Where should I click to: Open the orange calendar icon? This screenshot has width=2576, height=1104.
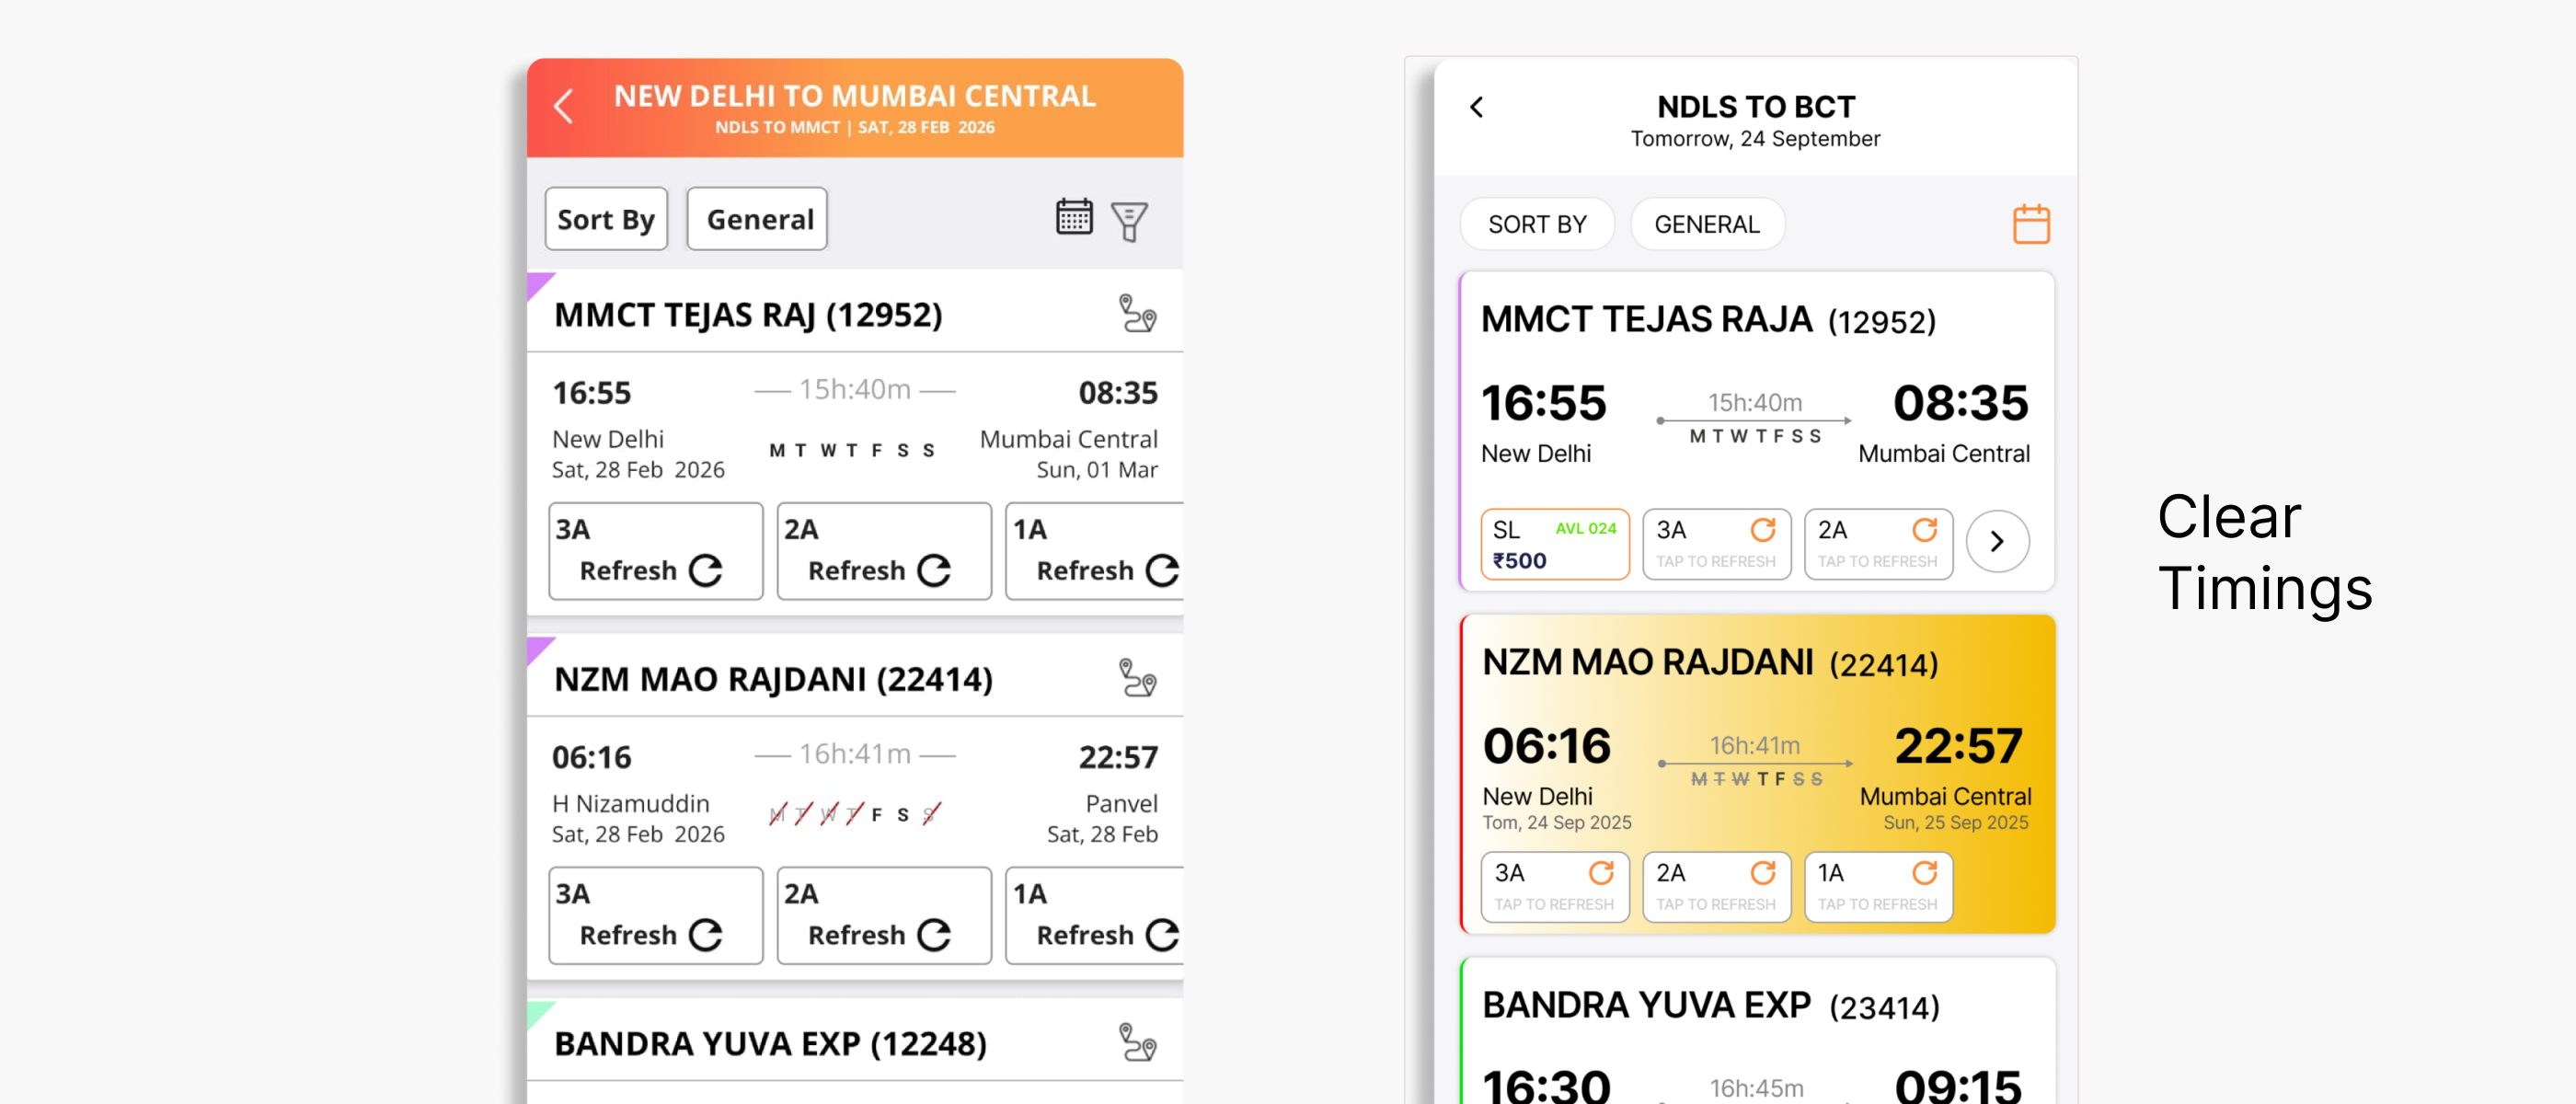2030,224
